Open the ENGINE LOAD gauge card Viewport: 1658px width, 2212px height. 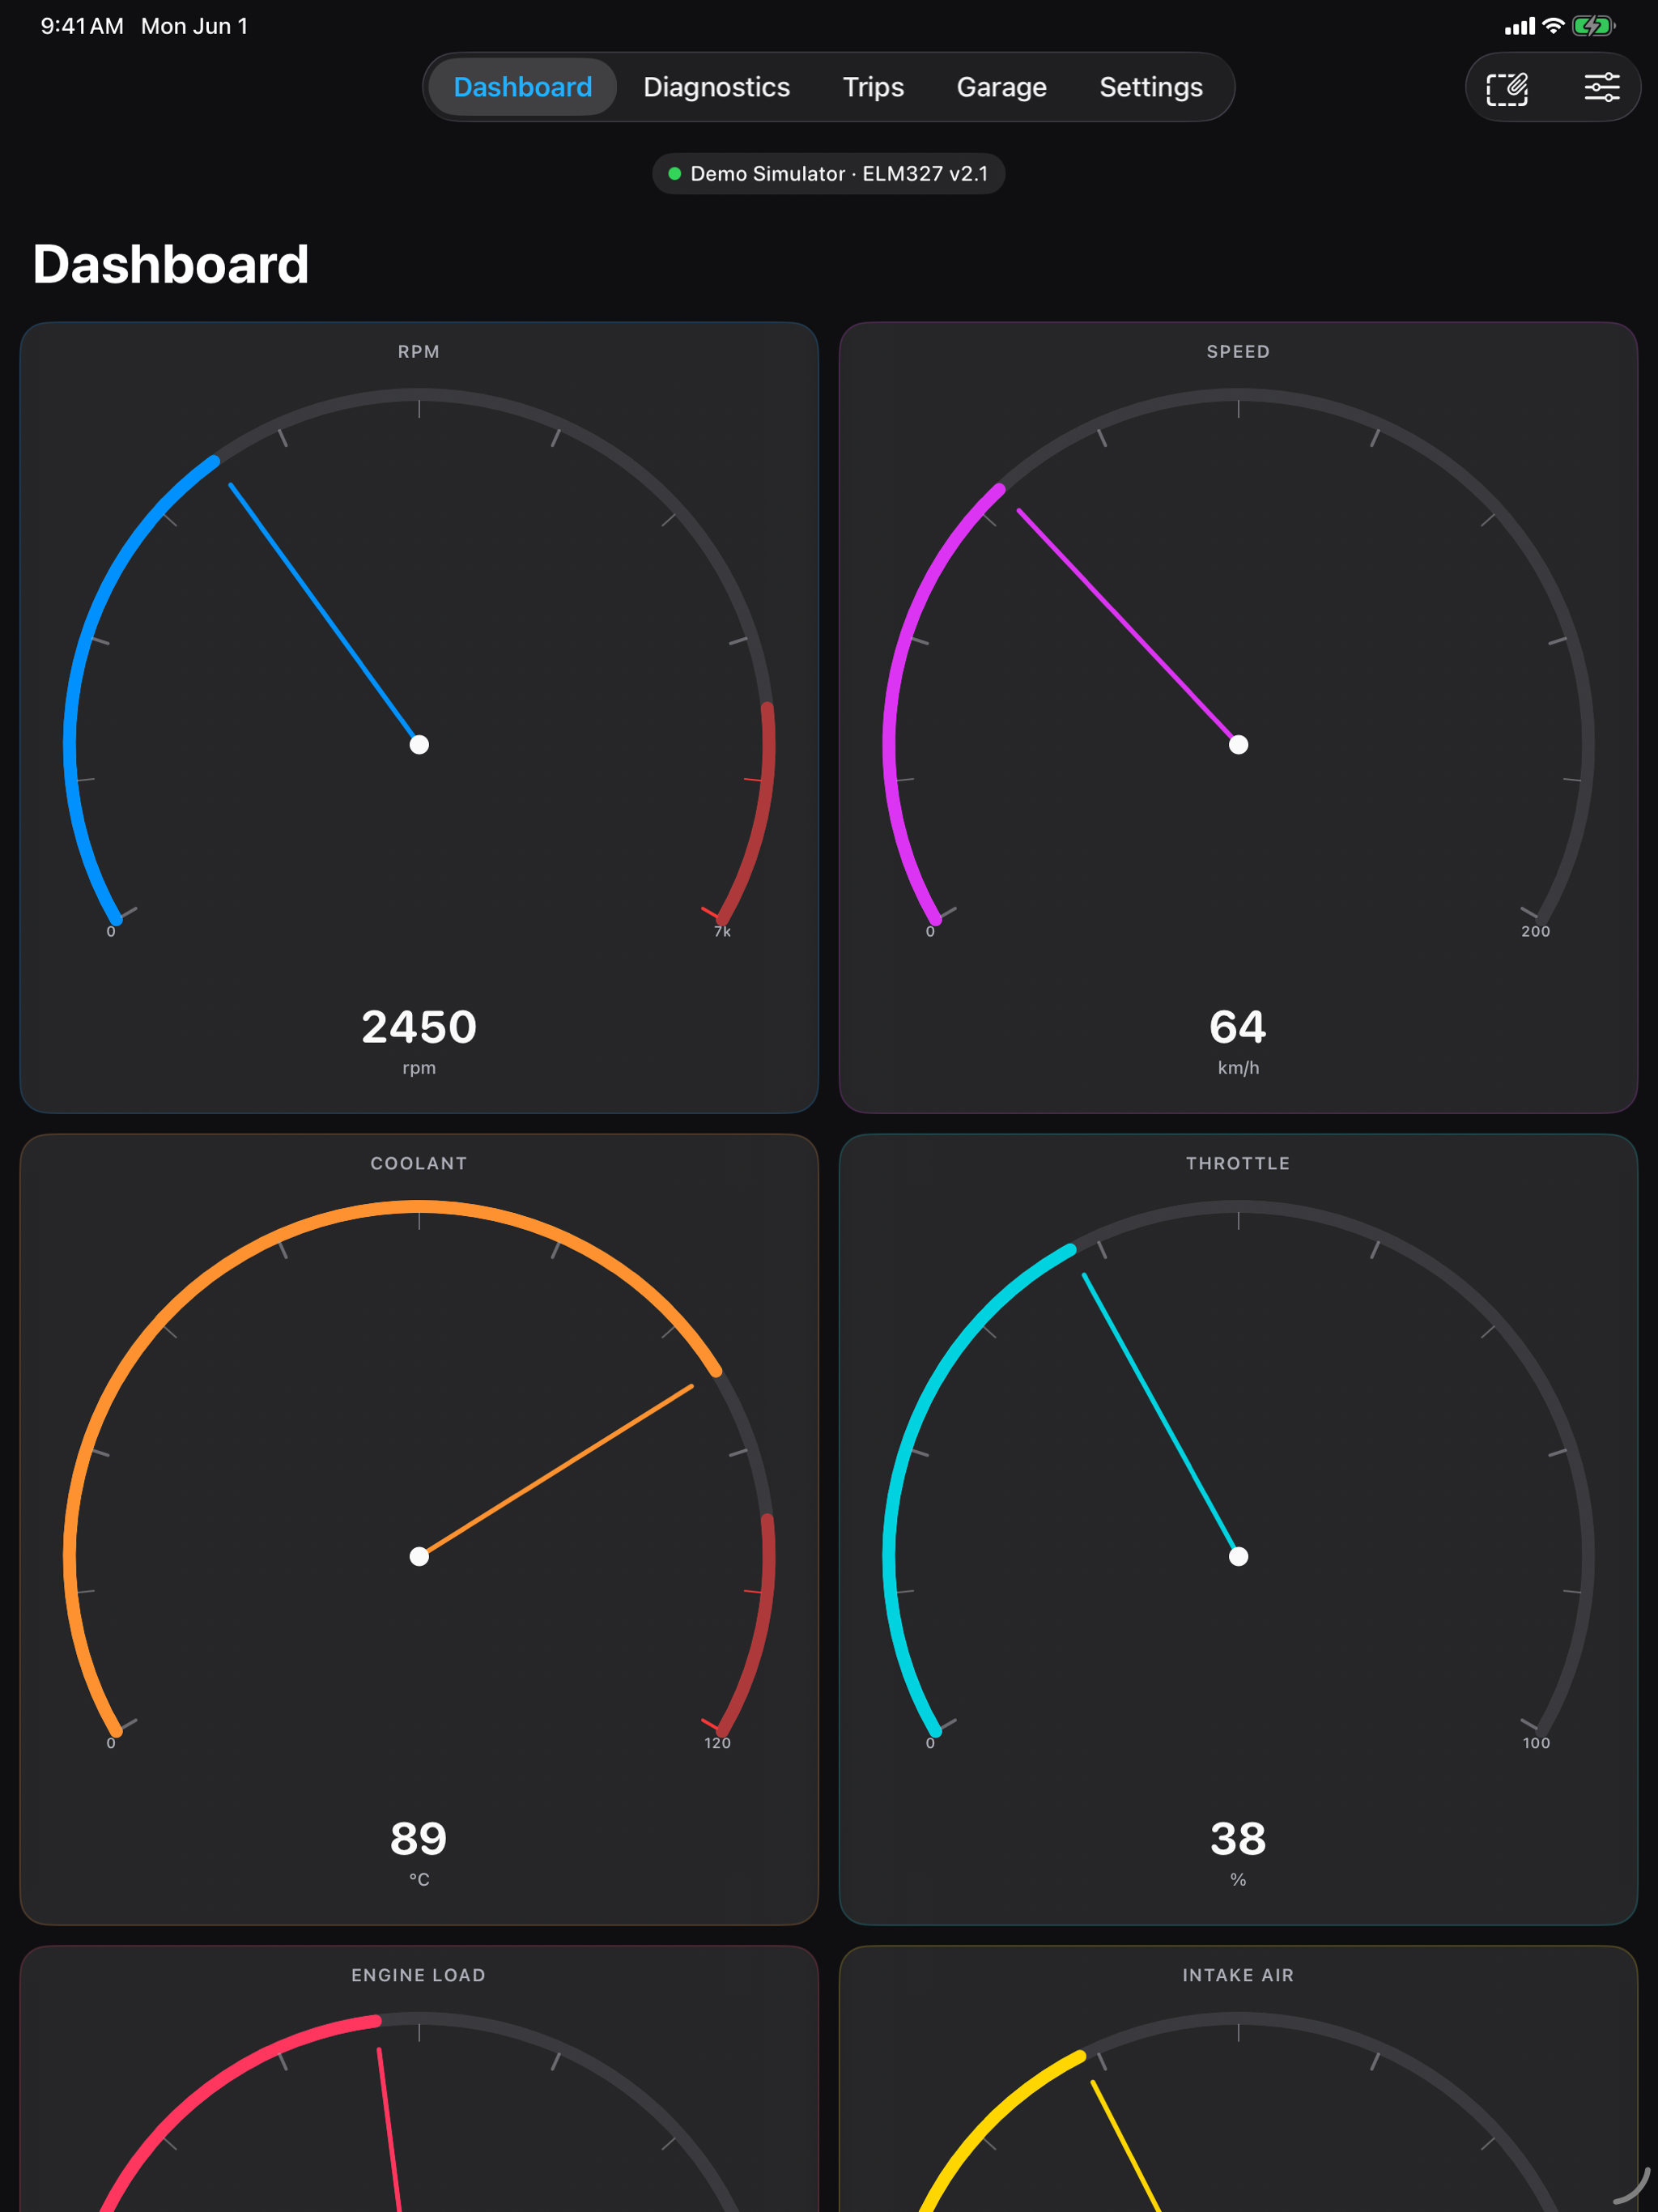[x=419, y=2078]
